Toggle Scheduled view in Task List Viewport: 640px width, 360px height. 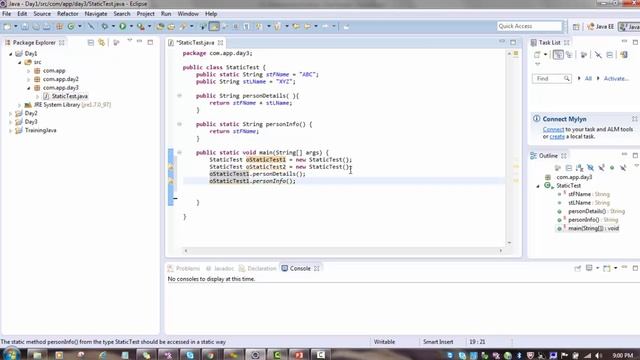[569, 55]
